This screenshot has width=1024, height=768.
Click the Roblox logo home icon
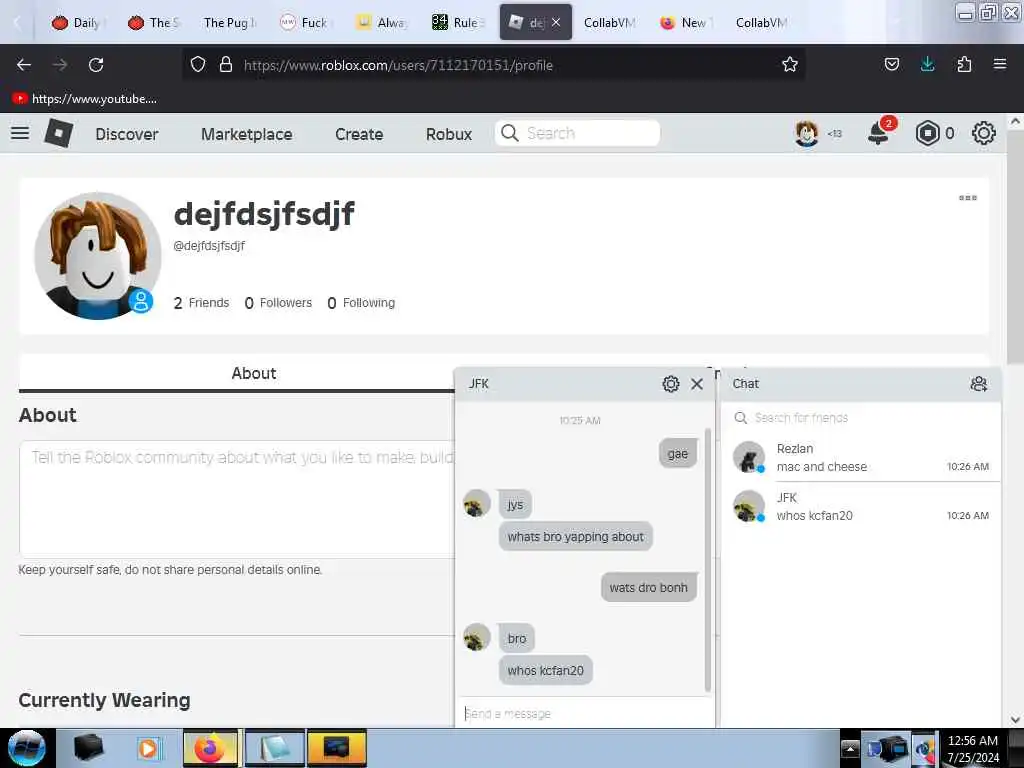(x=58, y=133)
